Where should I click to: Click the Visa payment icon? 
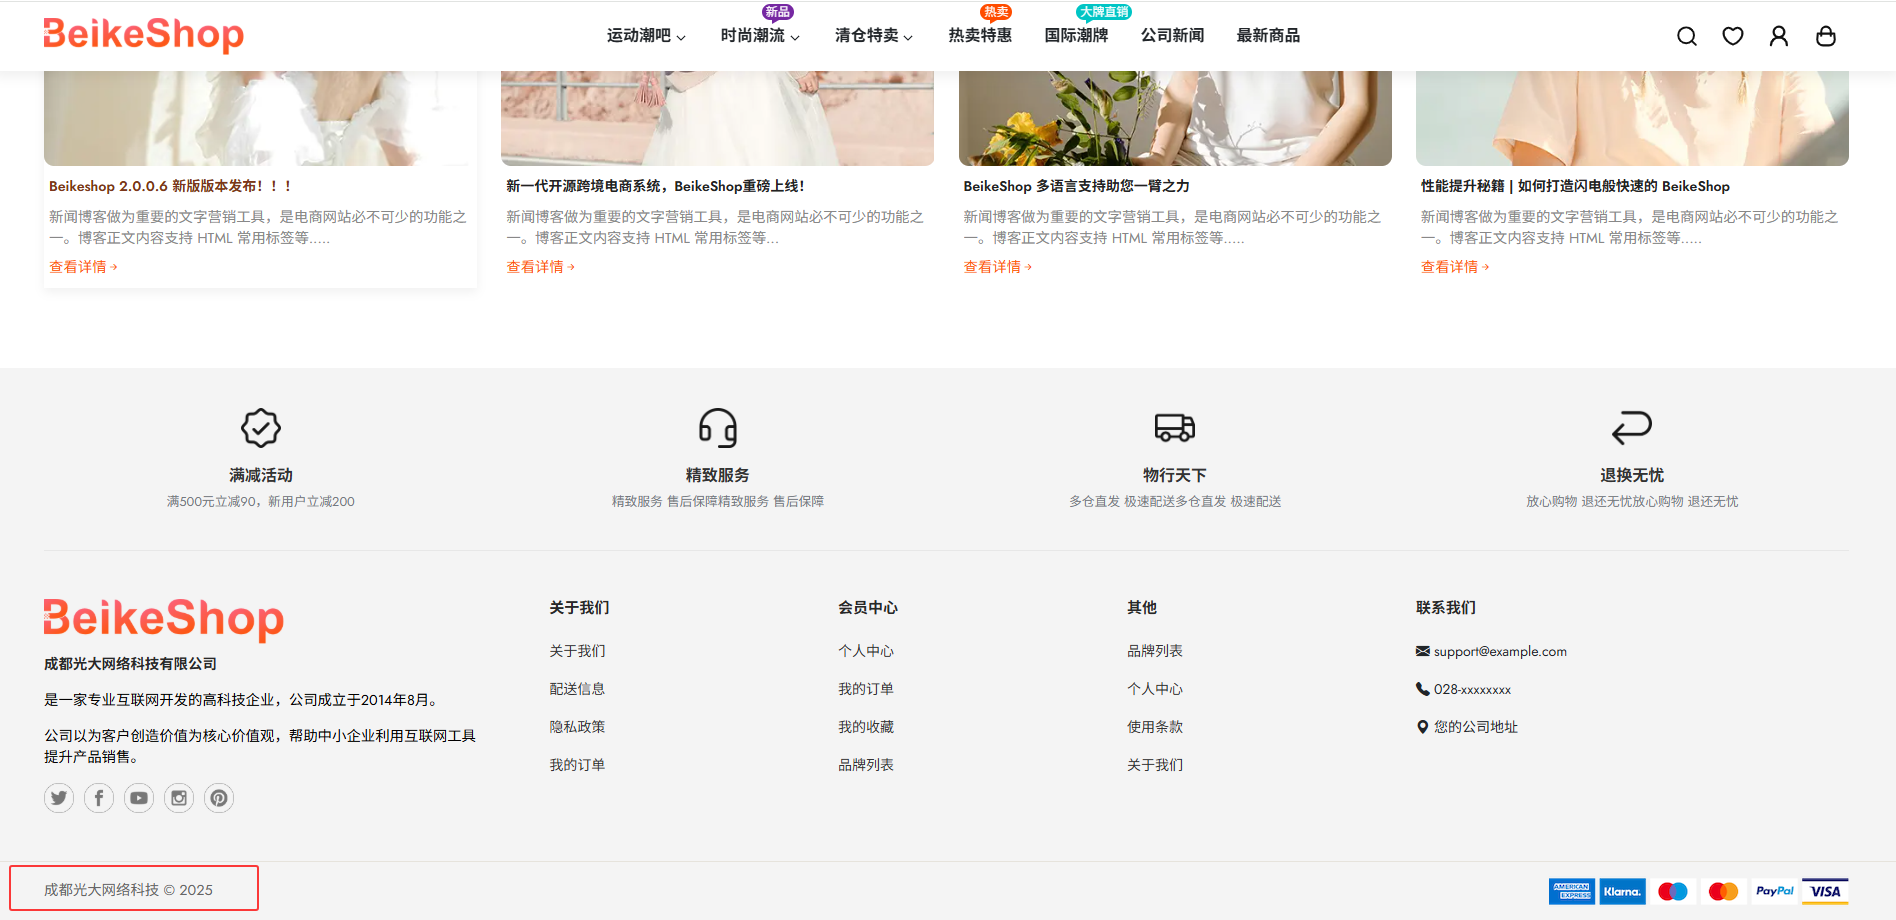coord(1825,890)
